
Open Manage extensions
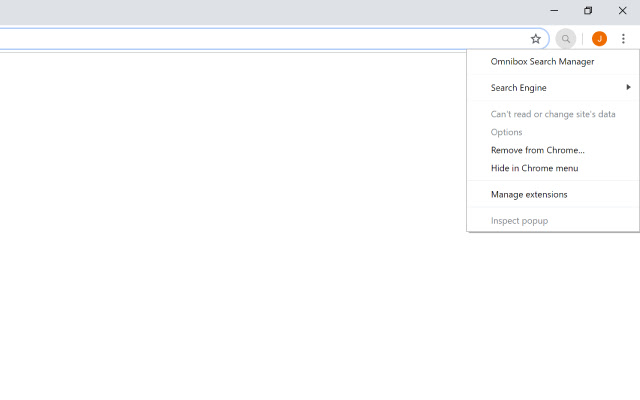point(553,195)
